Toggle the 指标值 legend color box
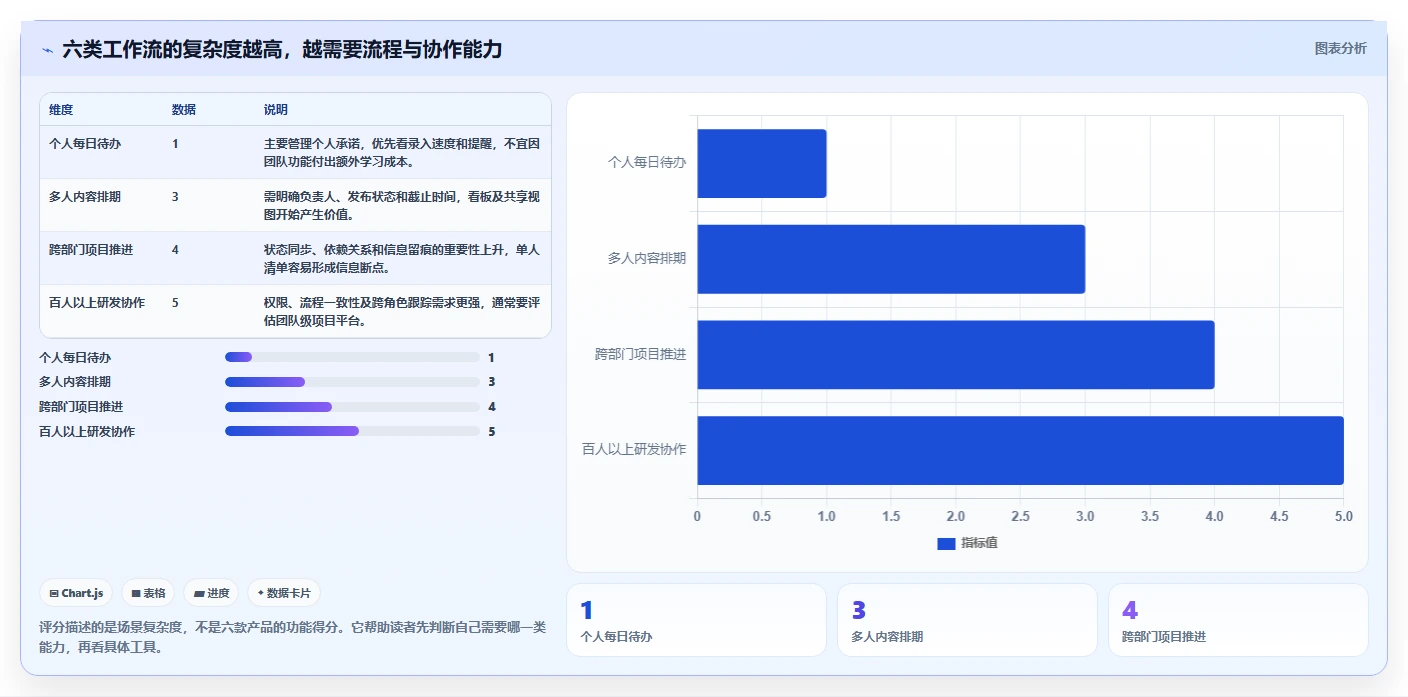1408x697 pixels. (946, 543)
